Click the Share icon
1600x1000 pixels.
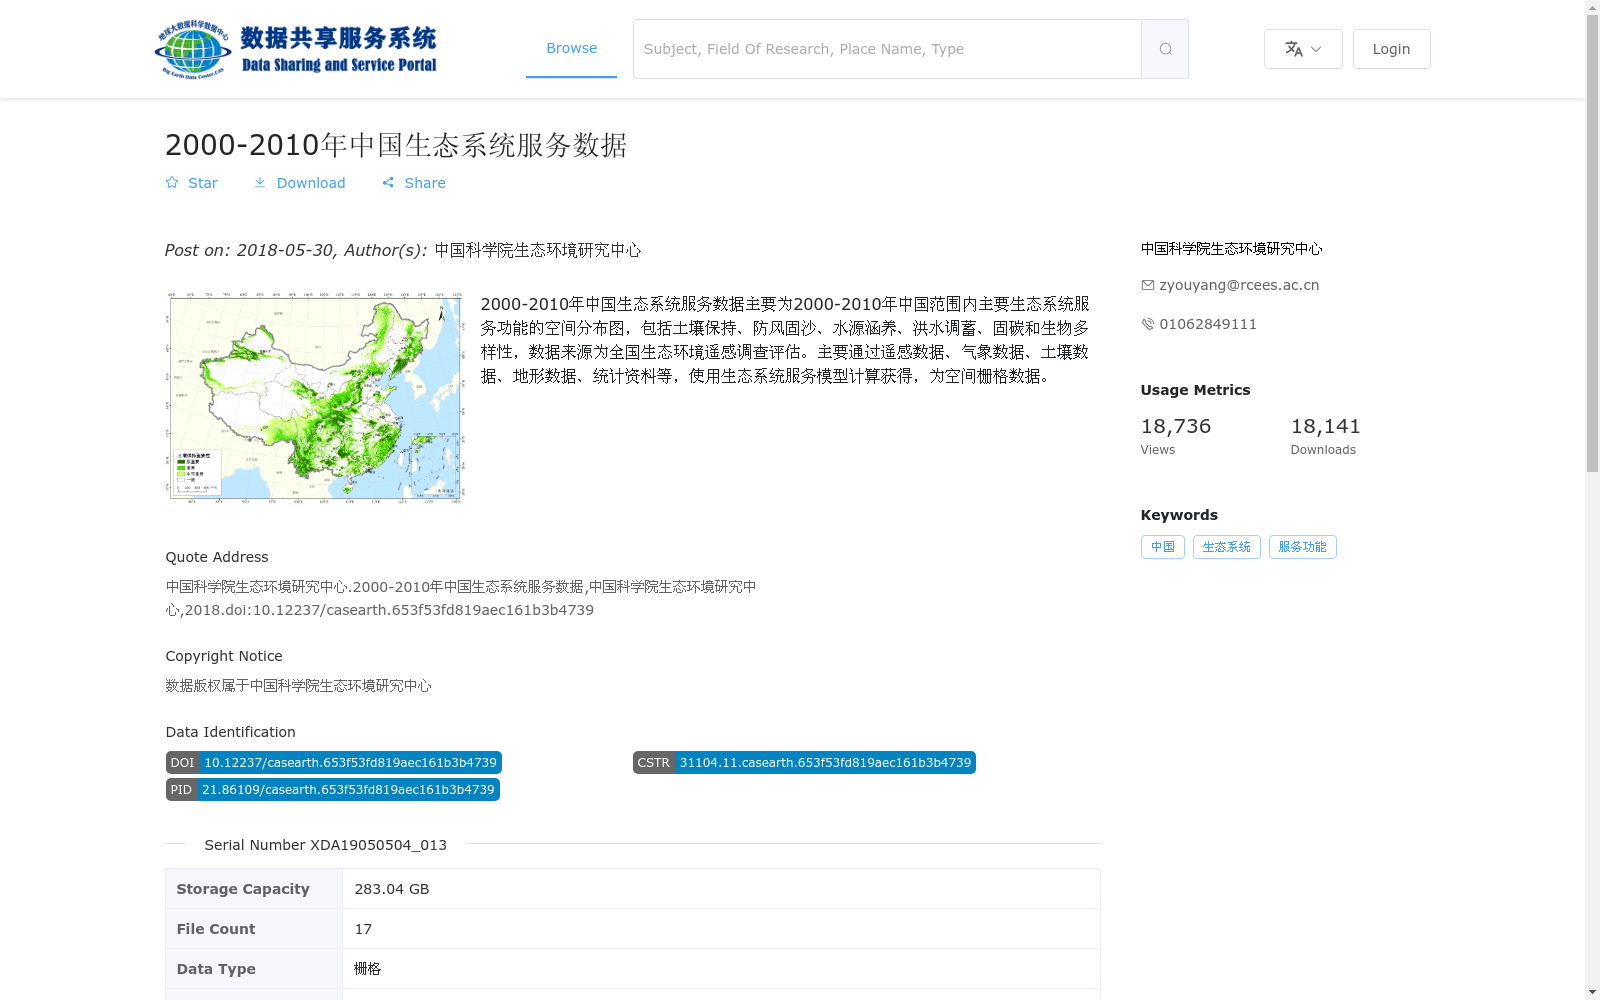pos(388,183)
